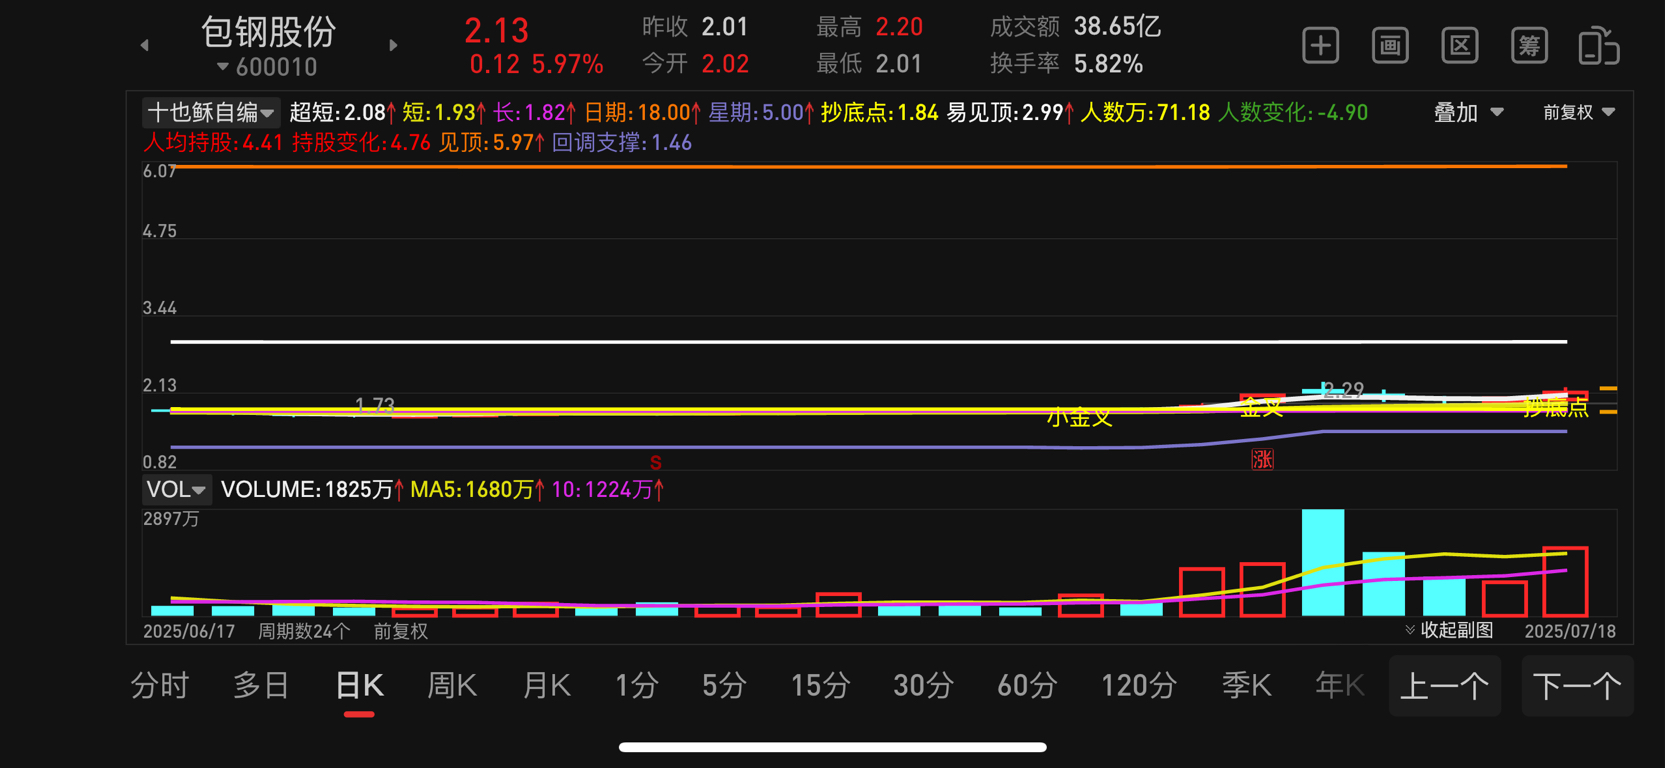Tap the 人均持股:4.41 indicator value
The width and height of the screenshot is (1665, 769).
click(x=214, y=143)
